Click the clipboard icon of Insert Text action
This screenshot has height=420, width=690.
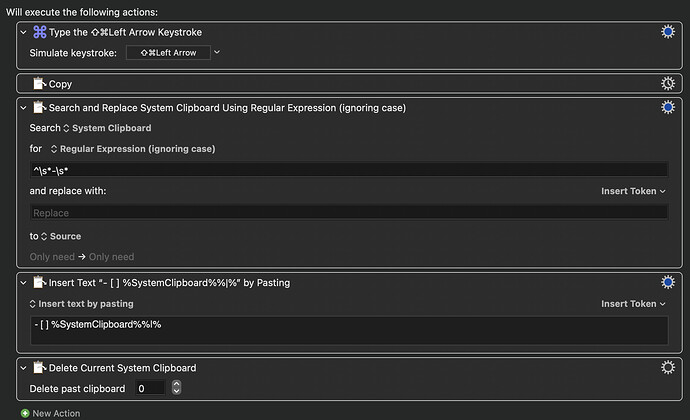coord(40,282)
